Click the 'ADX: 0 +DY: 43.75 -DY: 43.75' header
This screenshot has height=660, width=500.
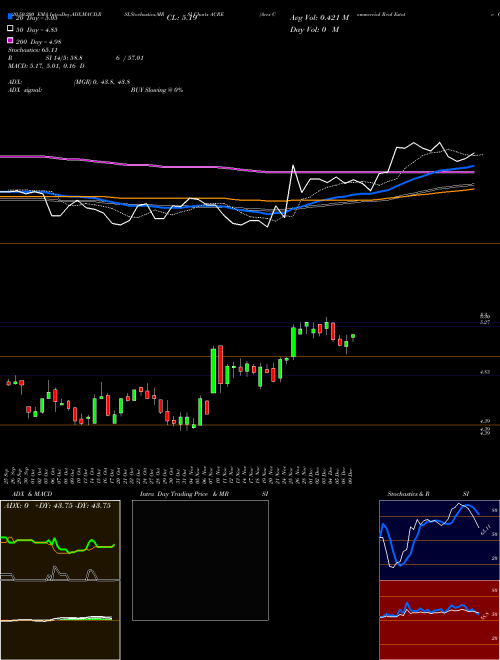[x=57, y=506]
